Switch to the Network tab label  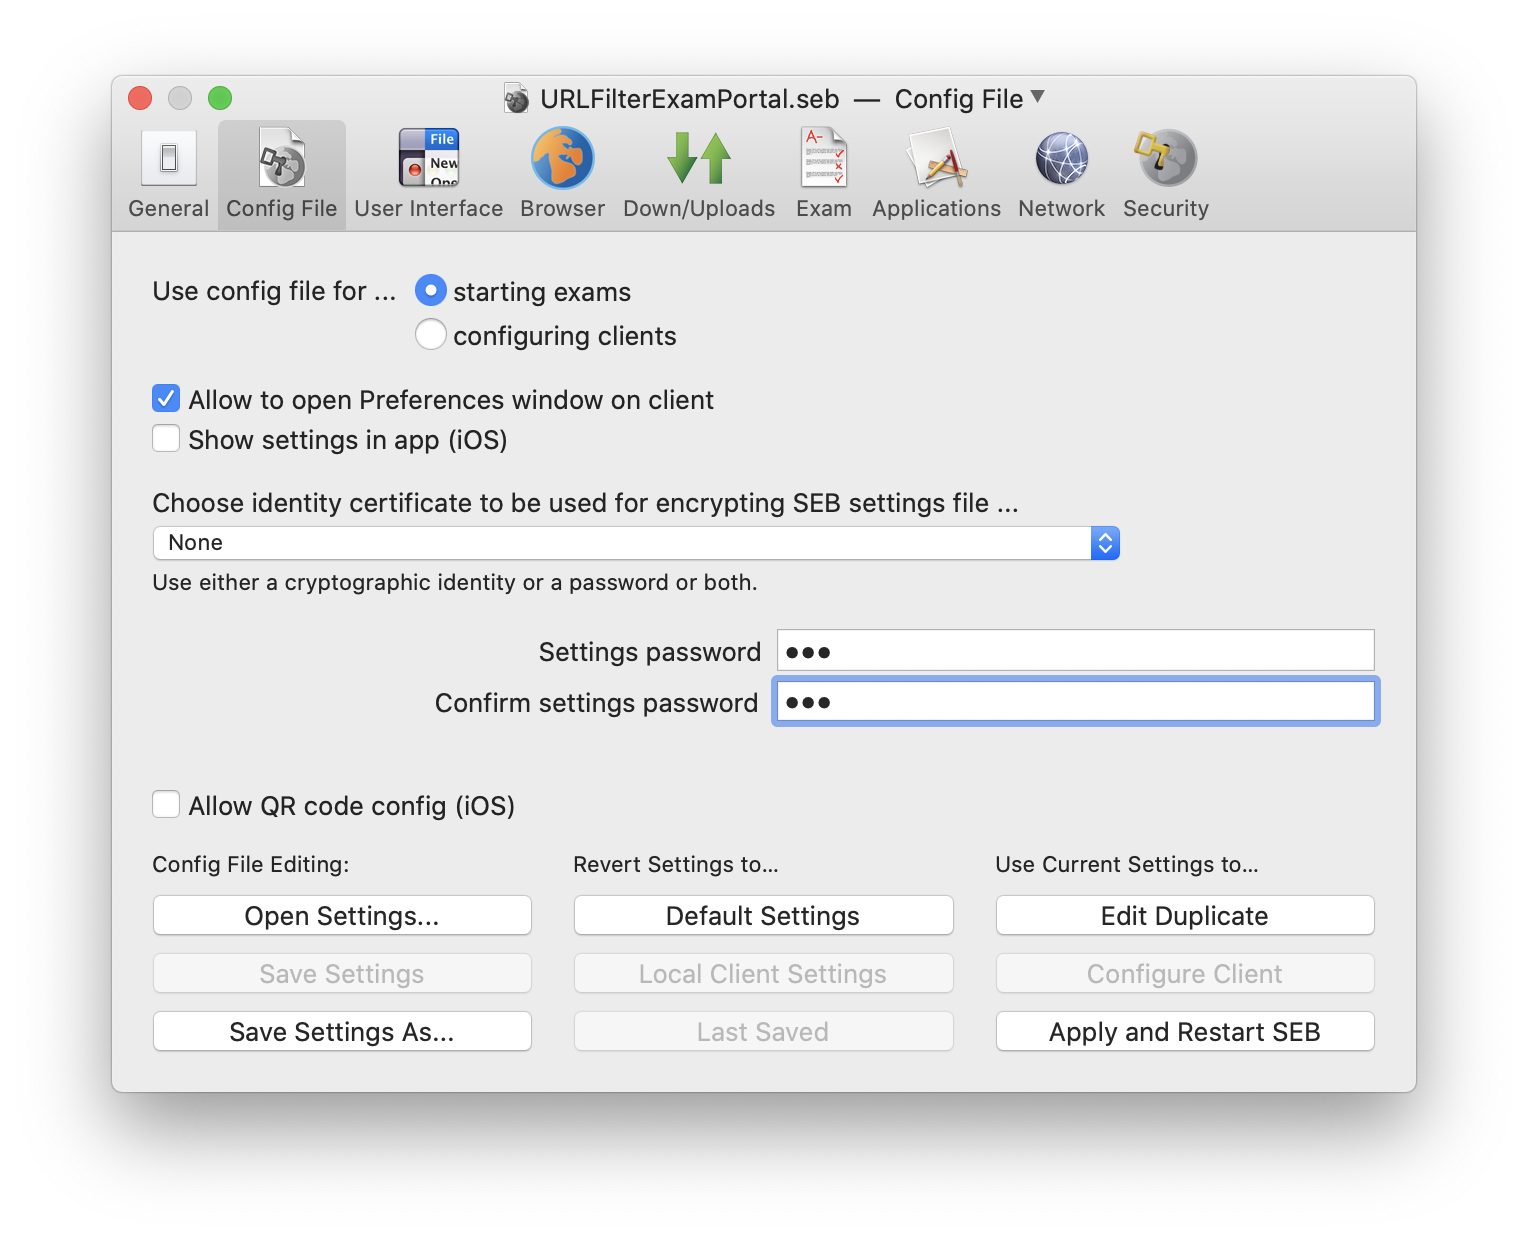[x=1062, y=208]
